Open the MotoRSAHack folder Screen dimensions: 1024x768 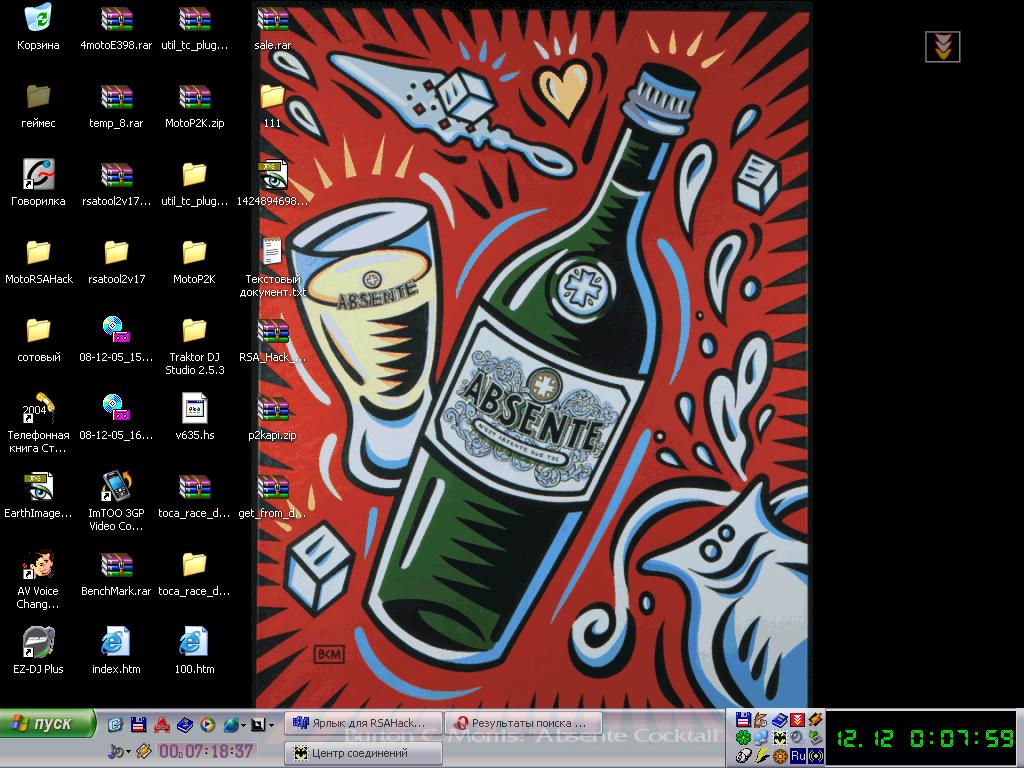[x=38, y=260]
